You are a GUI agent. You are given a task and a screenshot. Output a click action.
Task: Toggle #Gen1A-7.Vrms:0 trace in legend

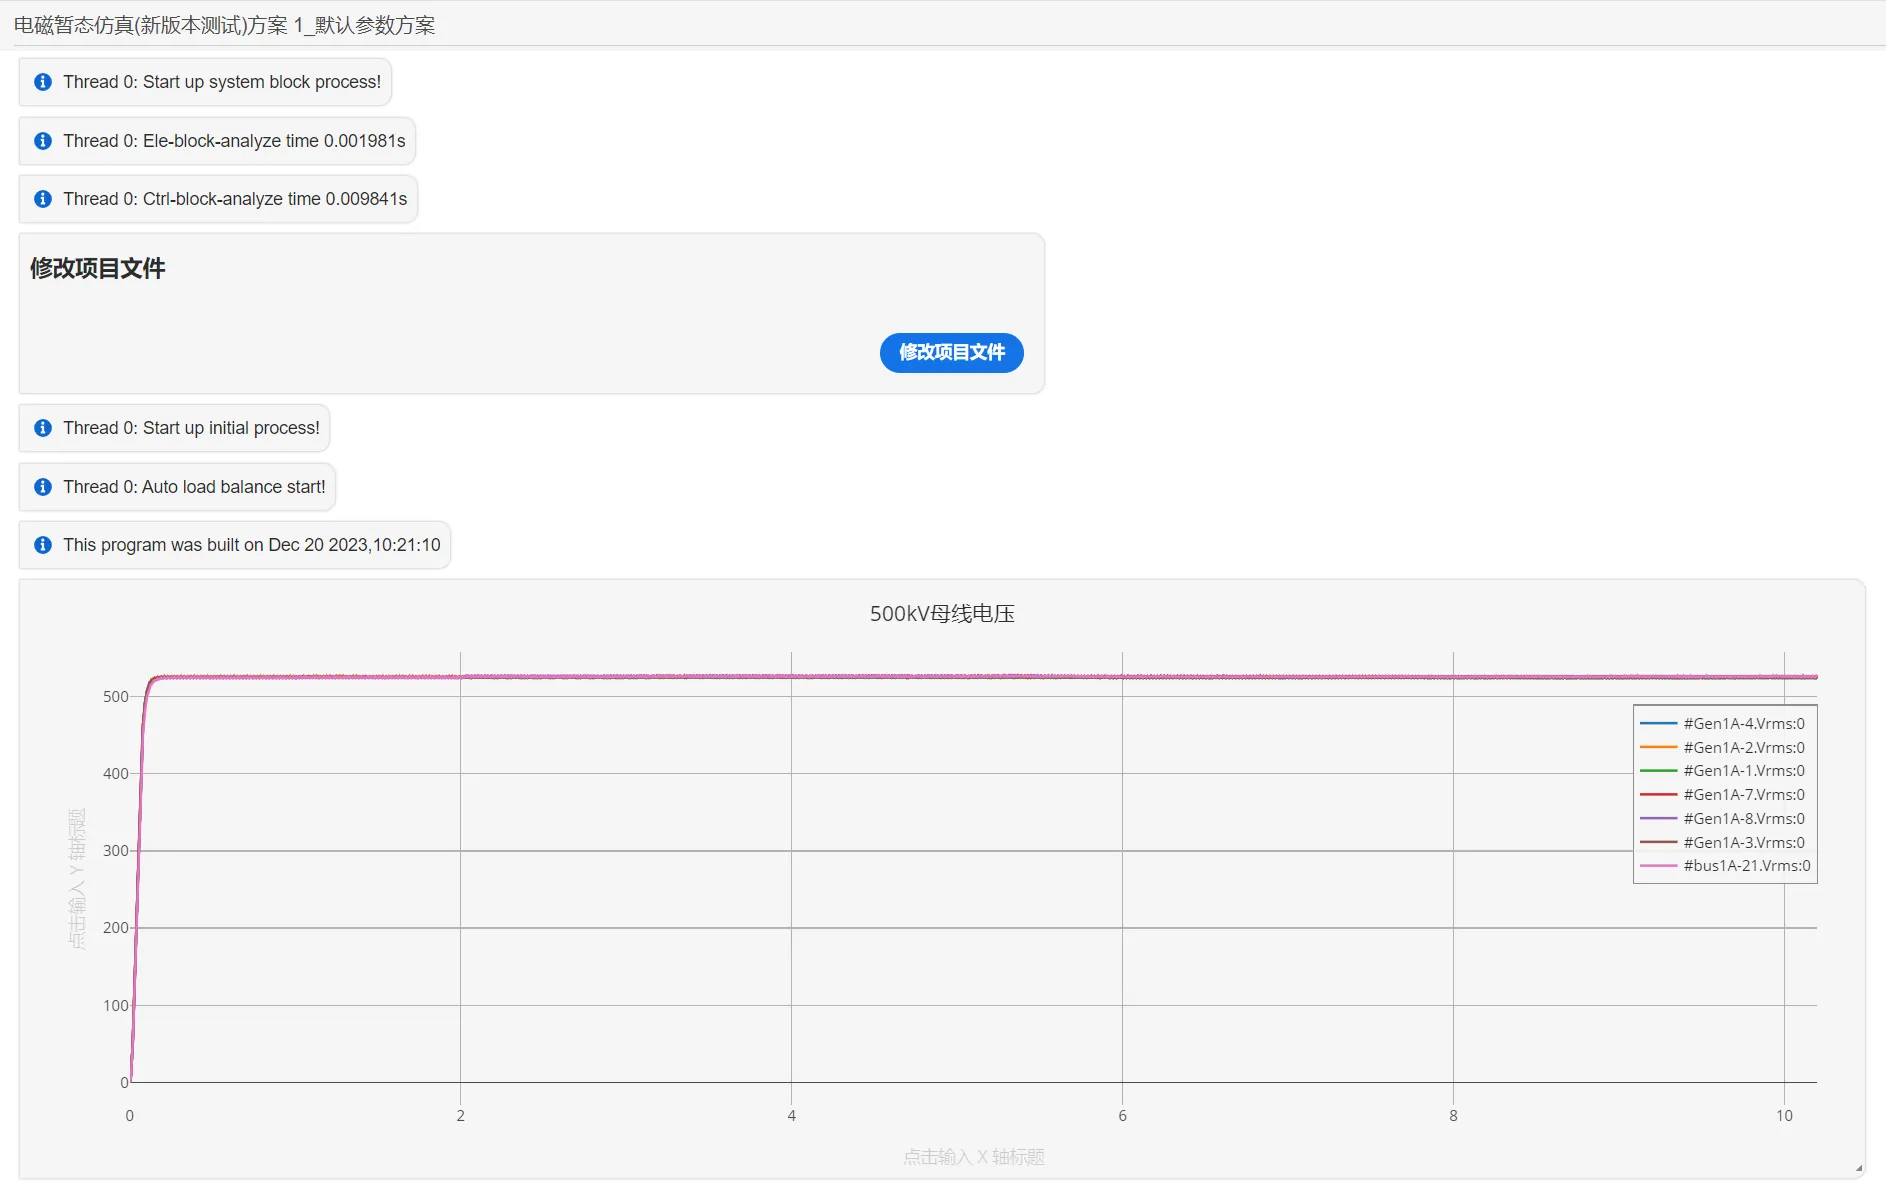(x=1723, y=795)
